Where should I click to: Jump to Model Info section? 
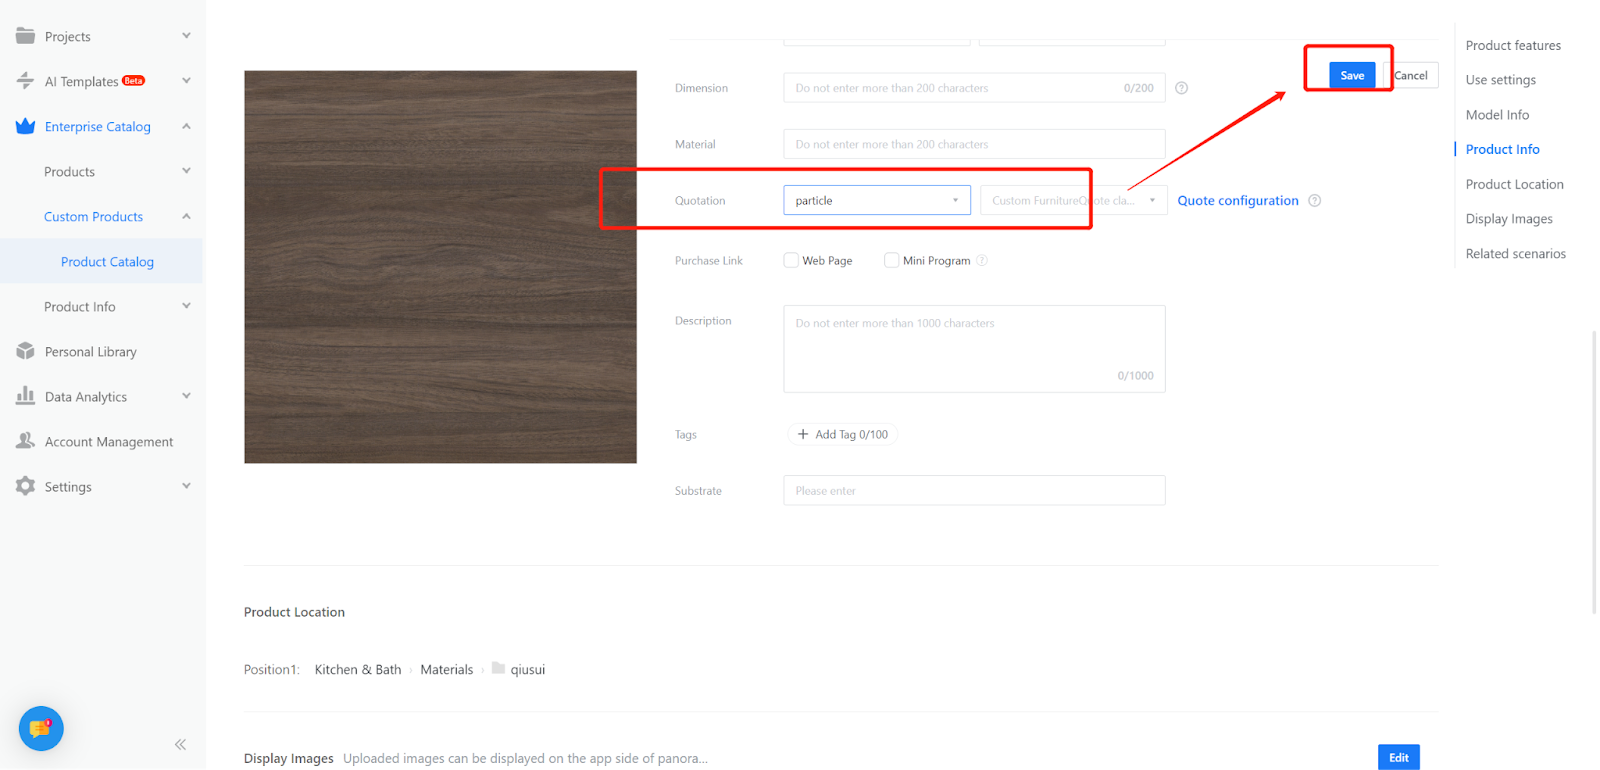tap(1497, 115)
